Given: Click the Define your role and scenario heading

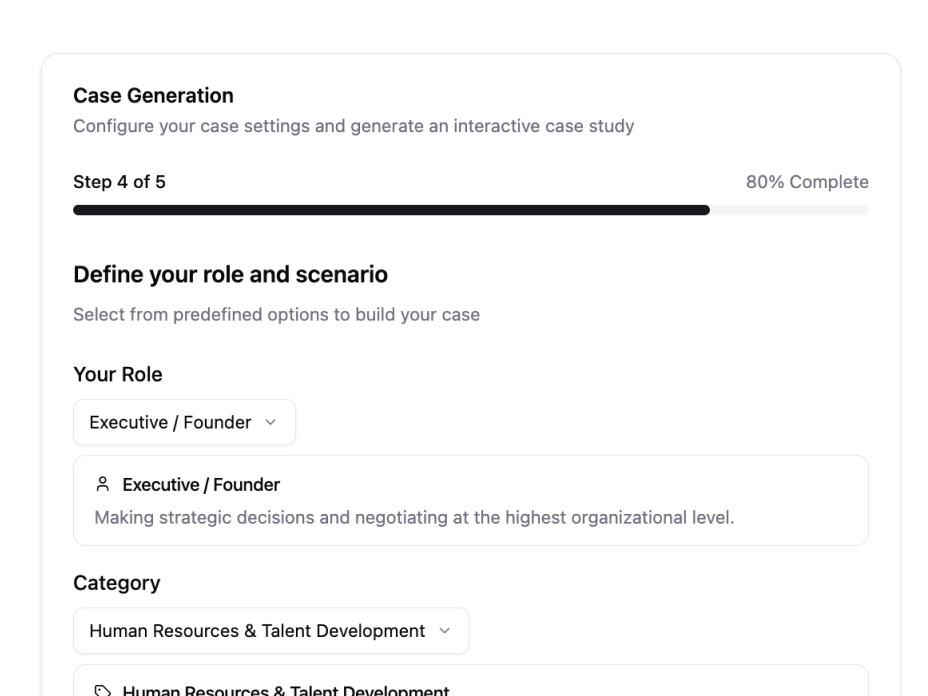Looking at the screenshot, I should pyautogui.click(x=231, y=274).
